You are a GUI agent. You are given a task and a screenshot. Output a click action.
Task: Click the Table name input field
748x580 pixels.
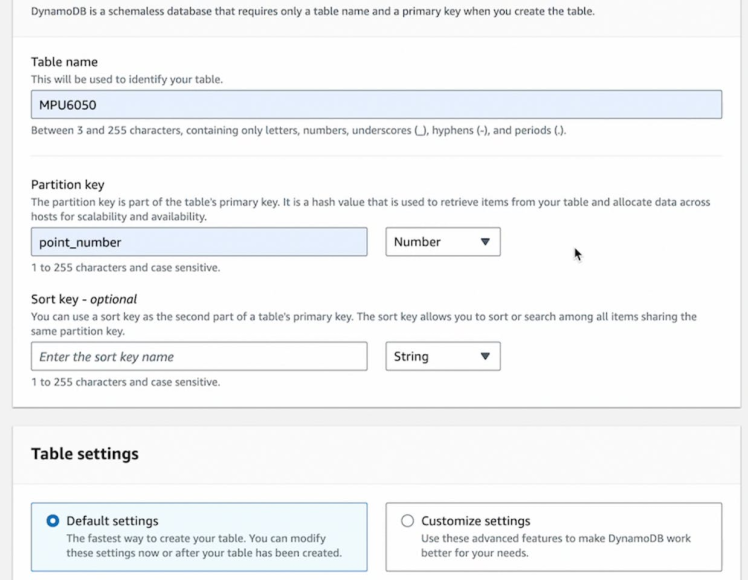coord(376,105)
